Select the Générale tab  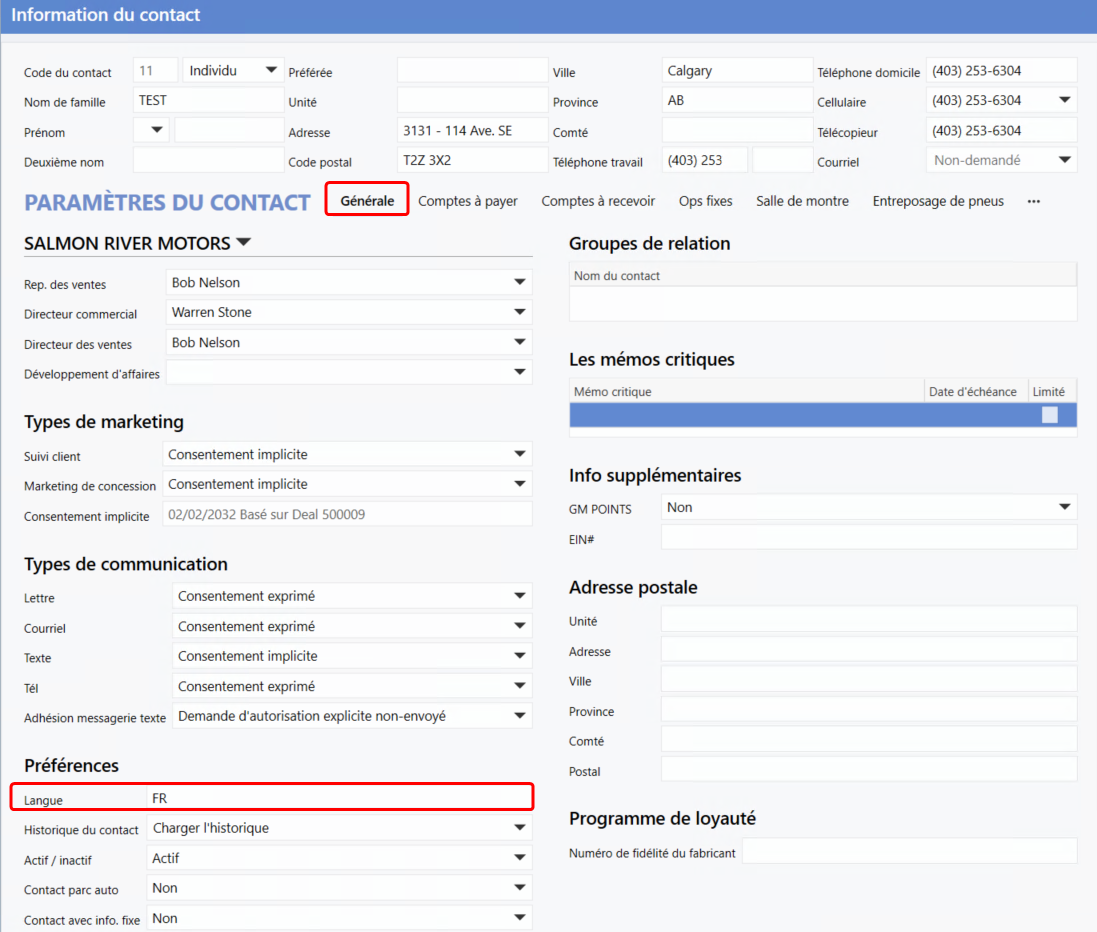(x=367, y=201)
